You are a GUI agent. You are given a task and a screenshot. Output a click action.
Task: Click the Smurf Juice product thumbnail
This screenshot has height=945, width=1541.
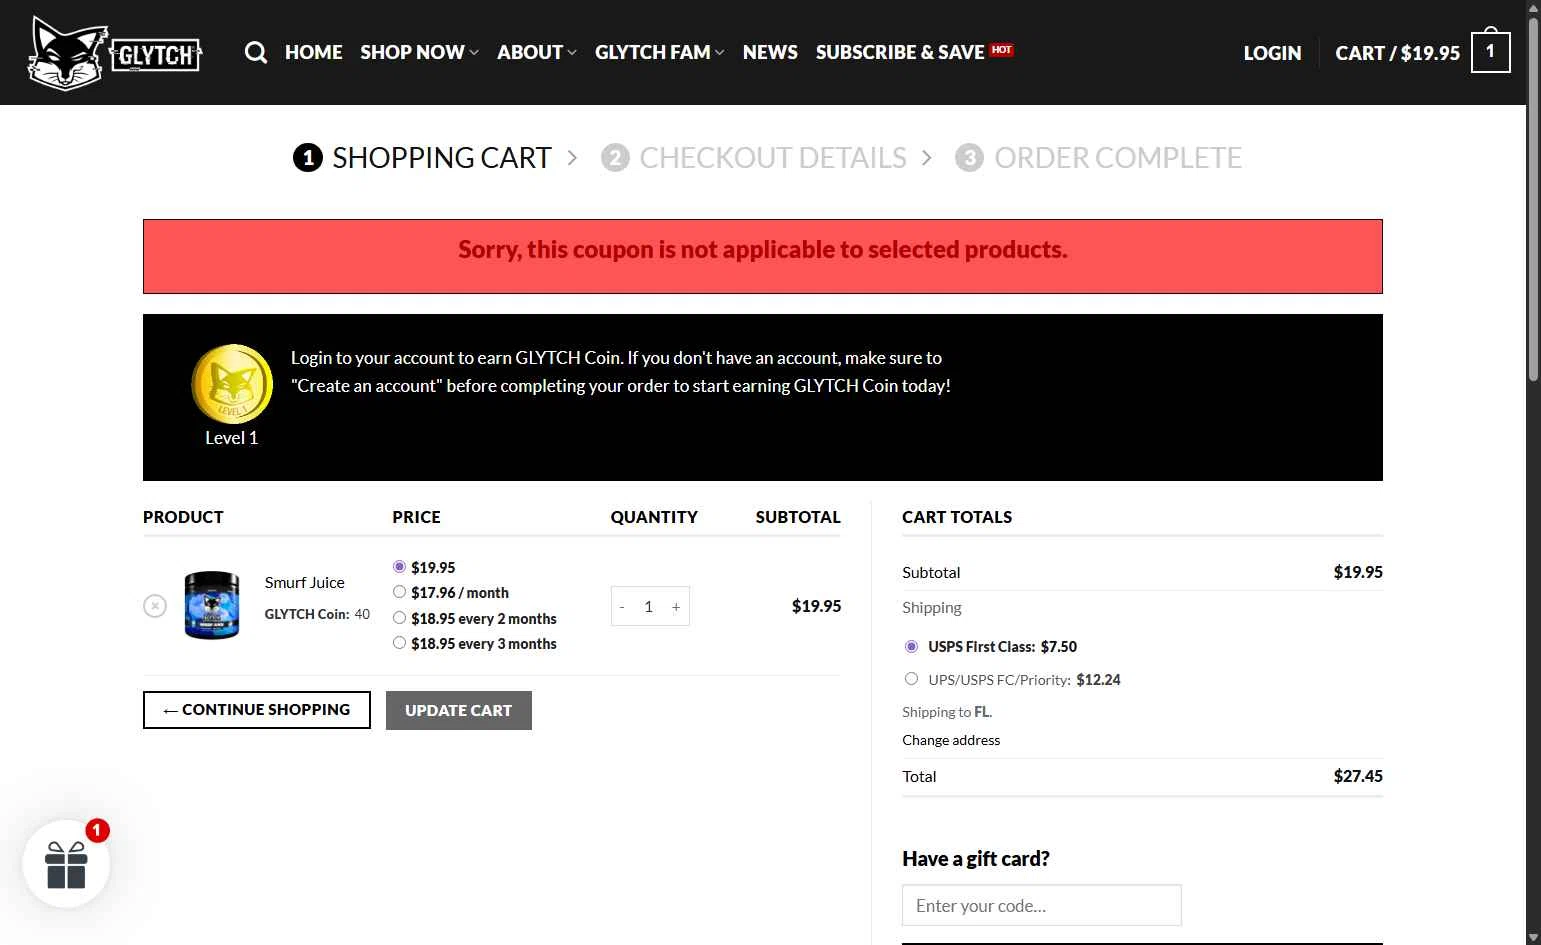(212, 605)
